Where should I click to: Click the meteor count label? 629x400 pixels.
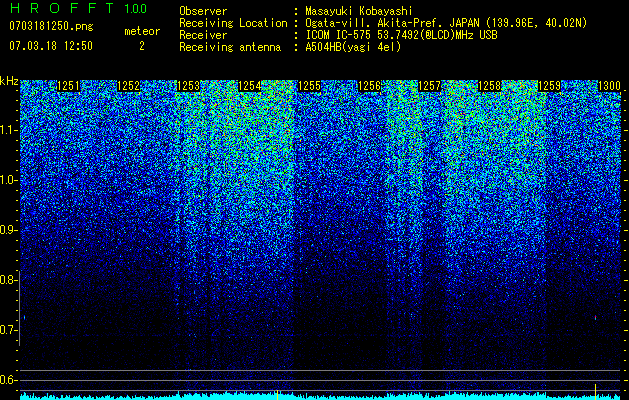[142, 31]
